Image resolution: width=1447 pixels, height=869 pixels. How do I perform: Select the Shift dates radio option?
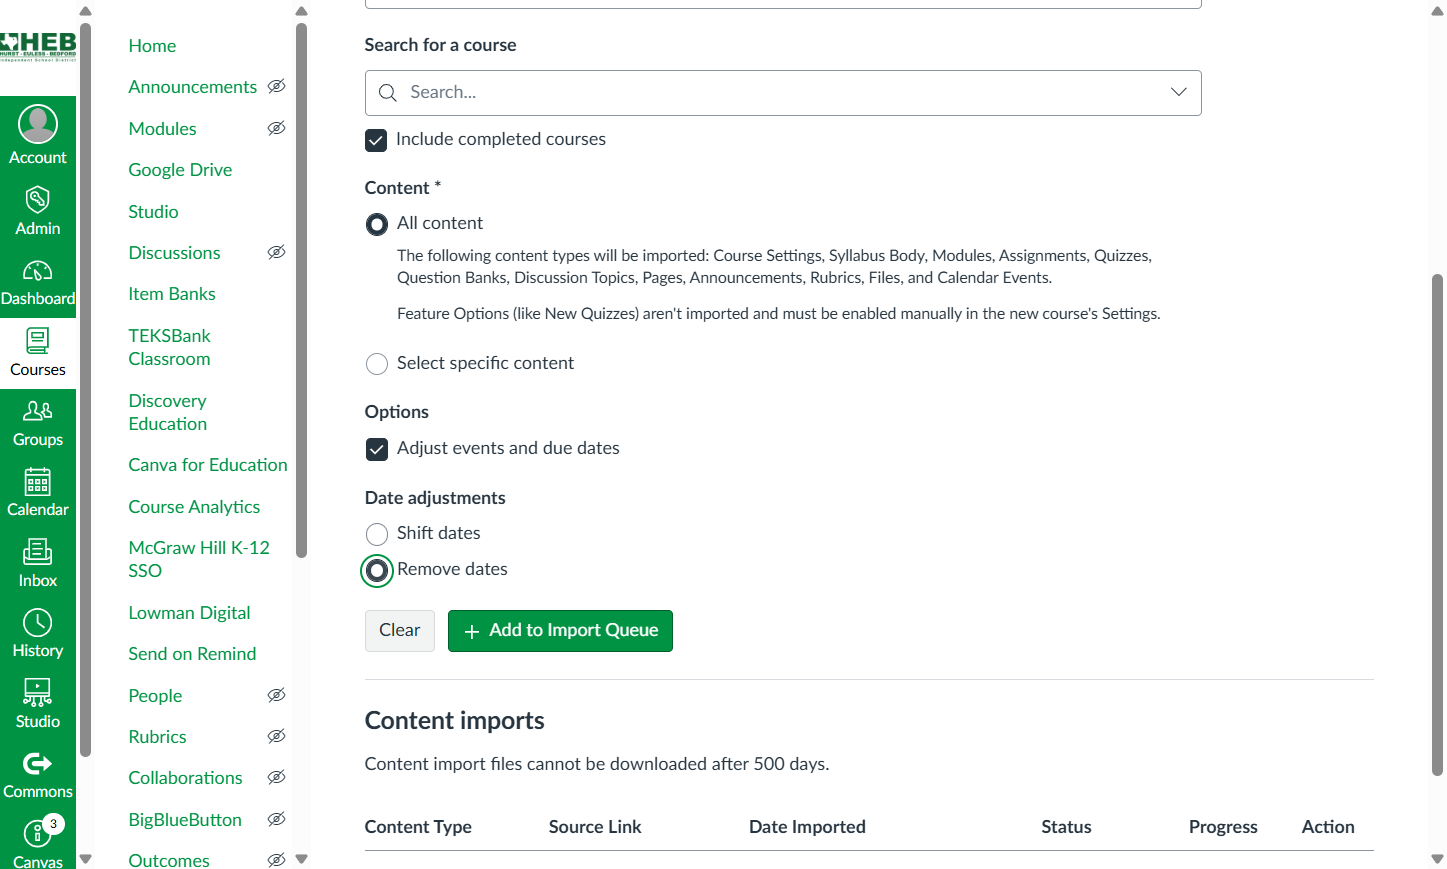pos(377,534)
